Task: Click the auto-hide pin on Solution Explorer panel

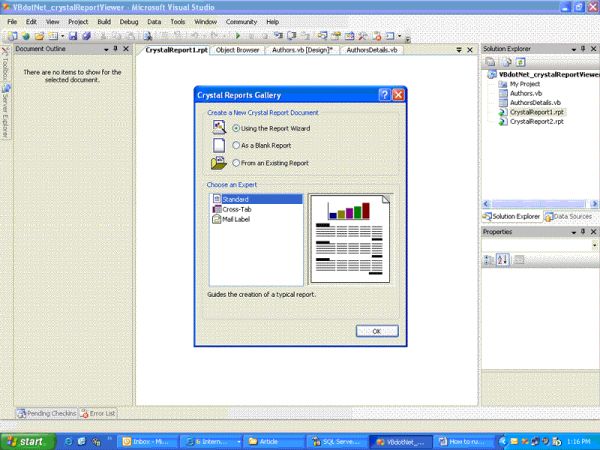Action: click(583, 49)
